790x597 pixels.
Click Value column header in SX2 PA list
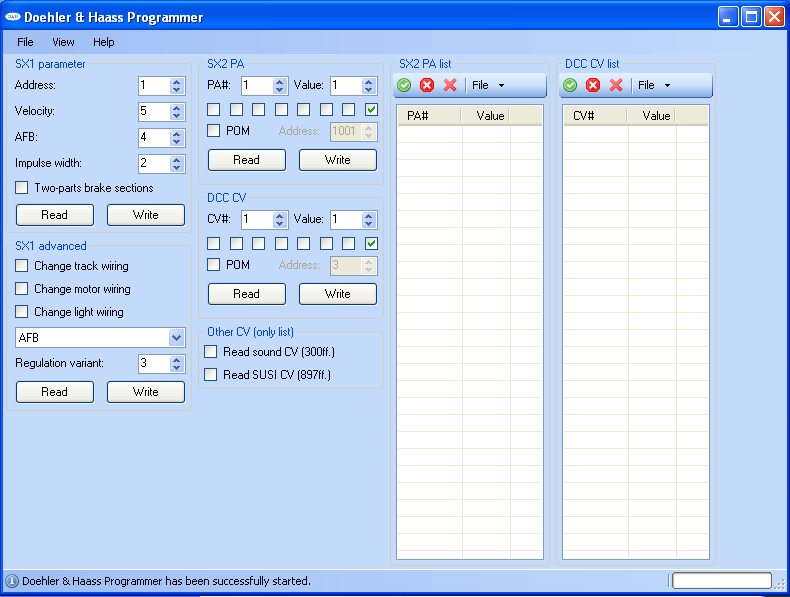486,116
